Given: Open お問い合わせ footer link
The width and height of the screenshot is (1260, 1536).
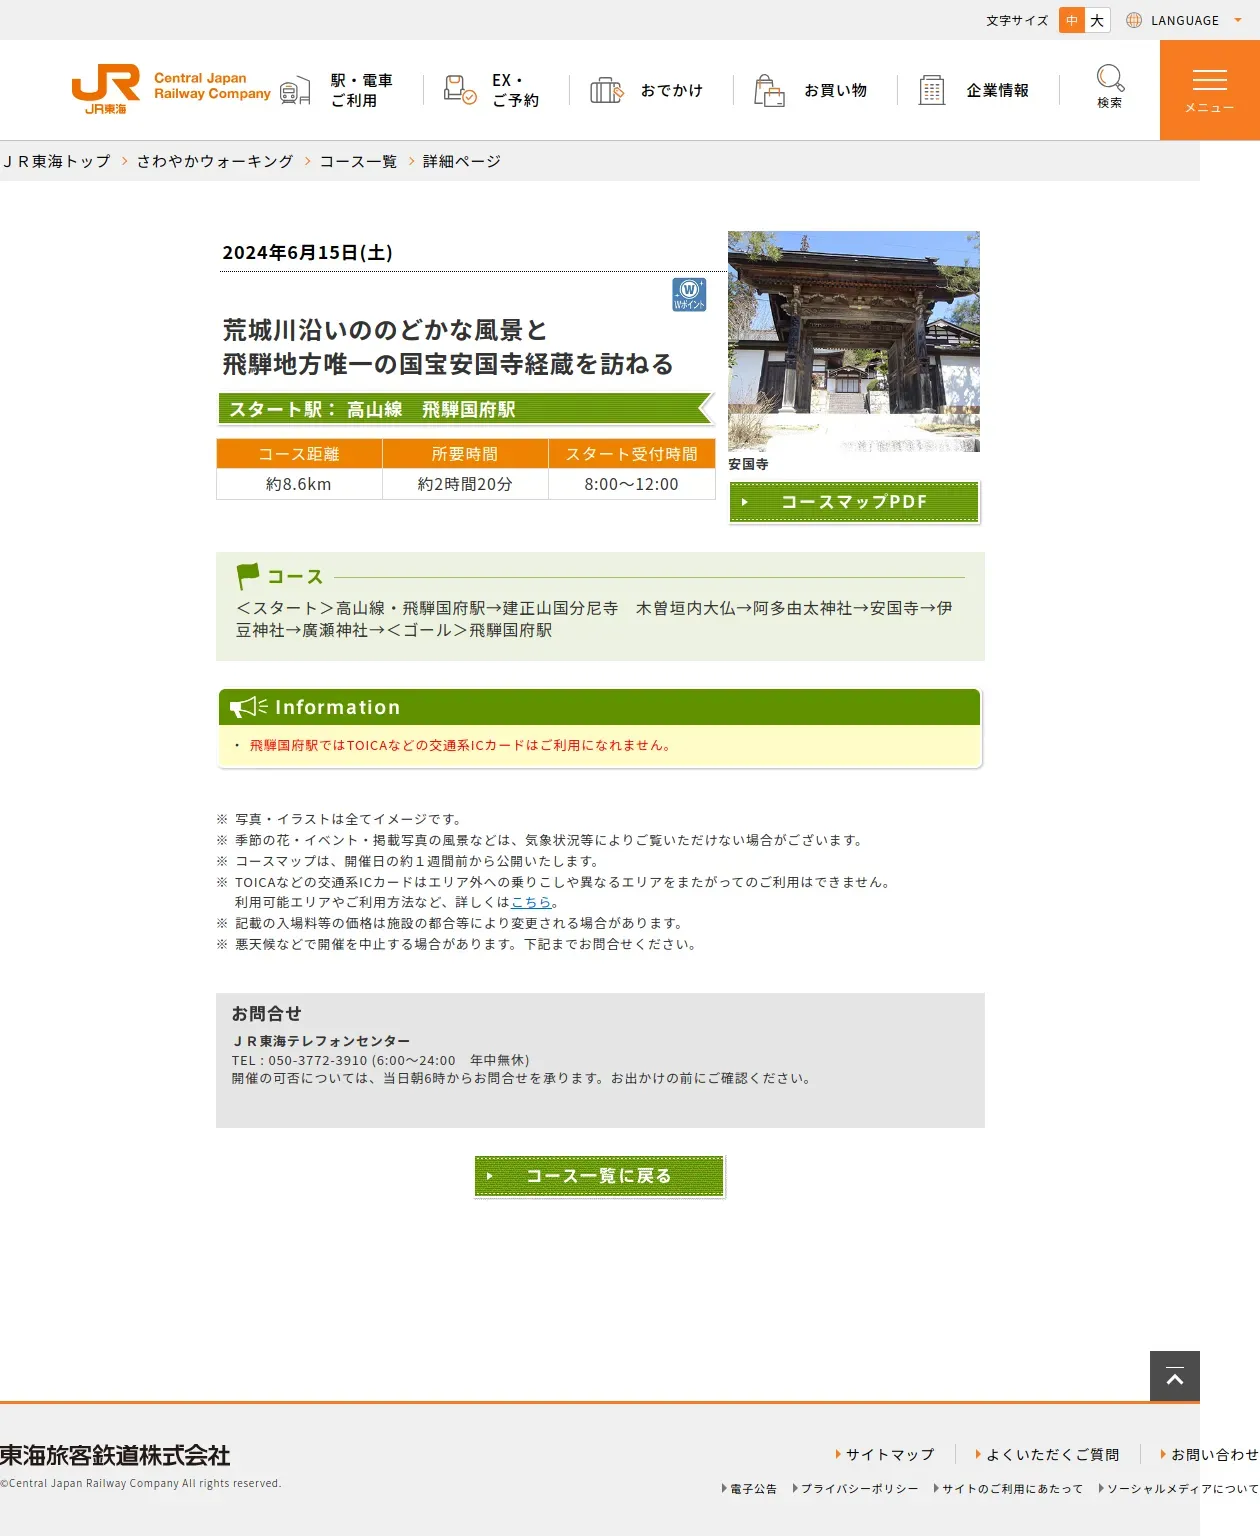Looking at the screenshot, I should 1215,1455.
